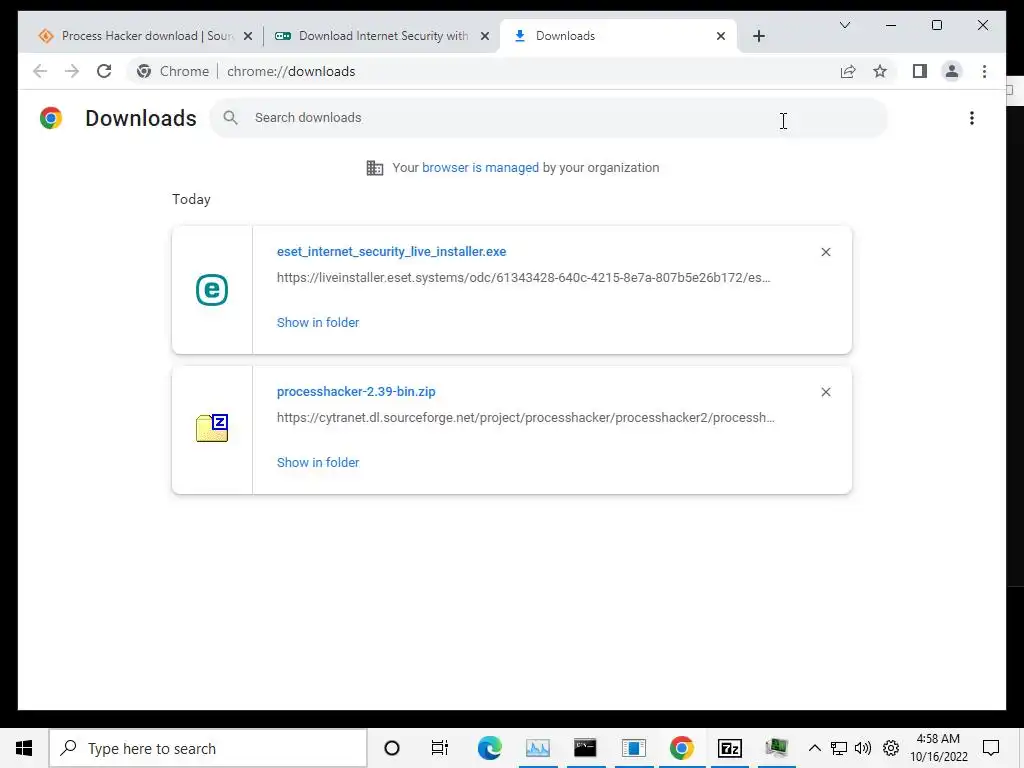Go back with the browser arrow
The width and height of the screenshot is (1024, 768).
[x=40, y=71]
